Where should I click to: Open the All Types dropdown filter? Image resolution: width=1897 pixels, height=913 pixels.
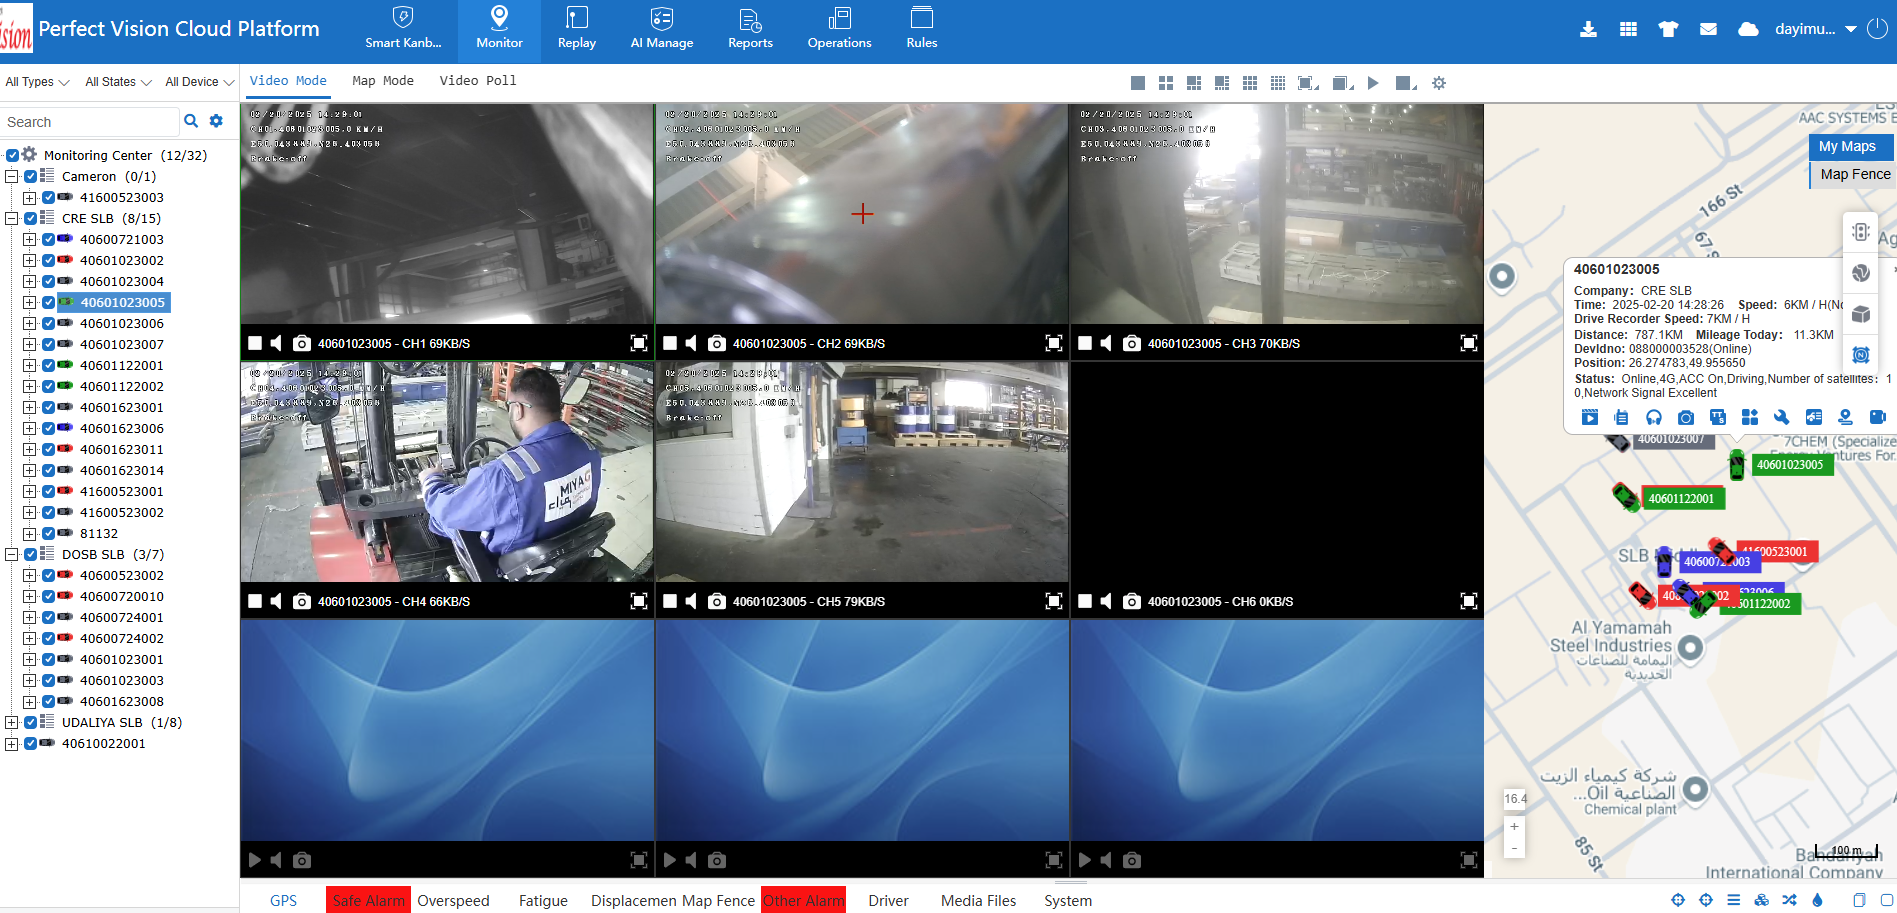pos(37,82)
